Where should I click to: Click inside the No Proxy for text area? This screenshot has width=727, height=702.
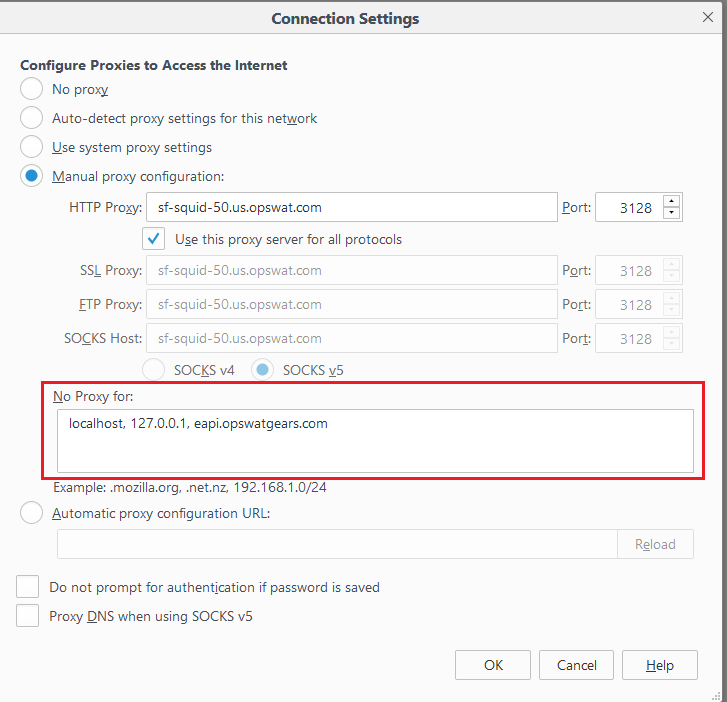(x=376, y=441)
